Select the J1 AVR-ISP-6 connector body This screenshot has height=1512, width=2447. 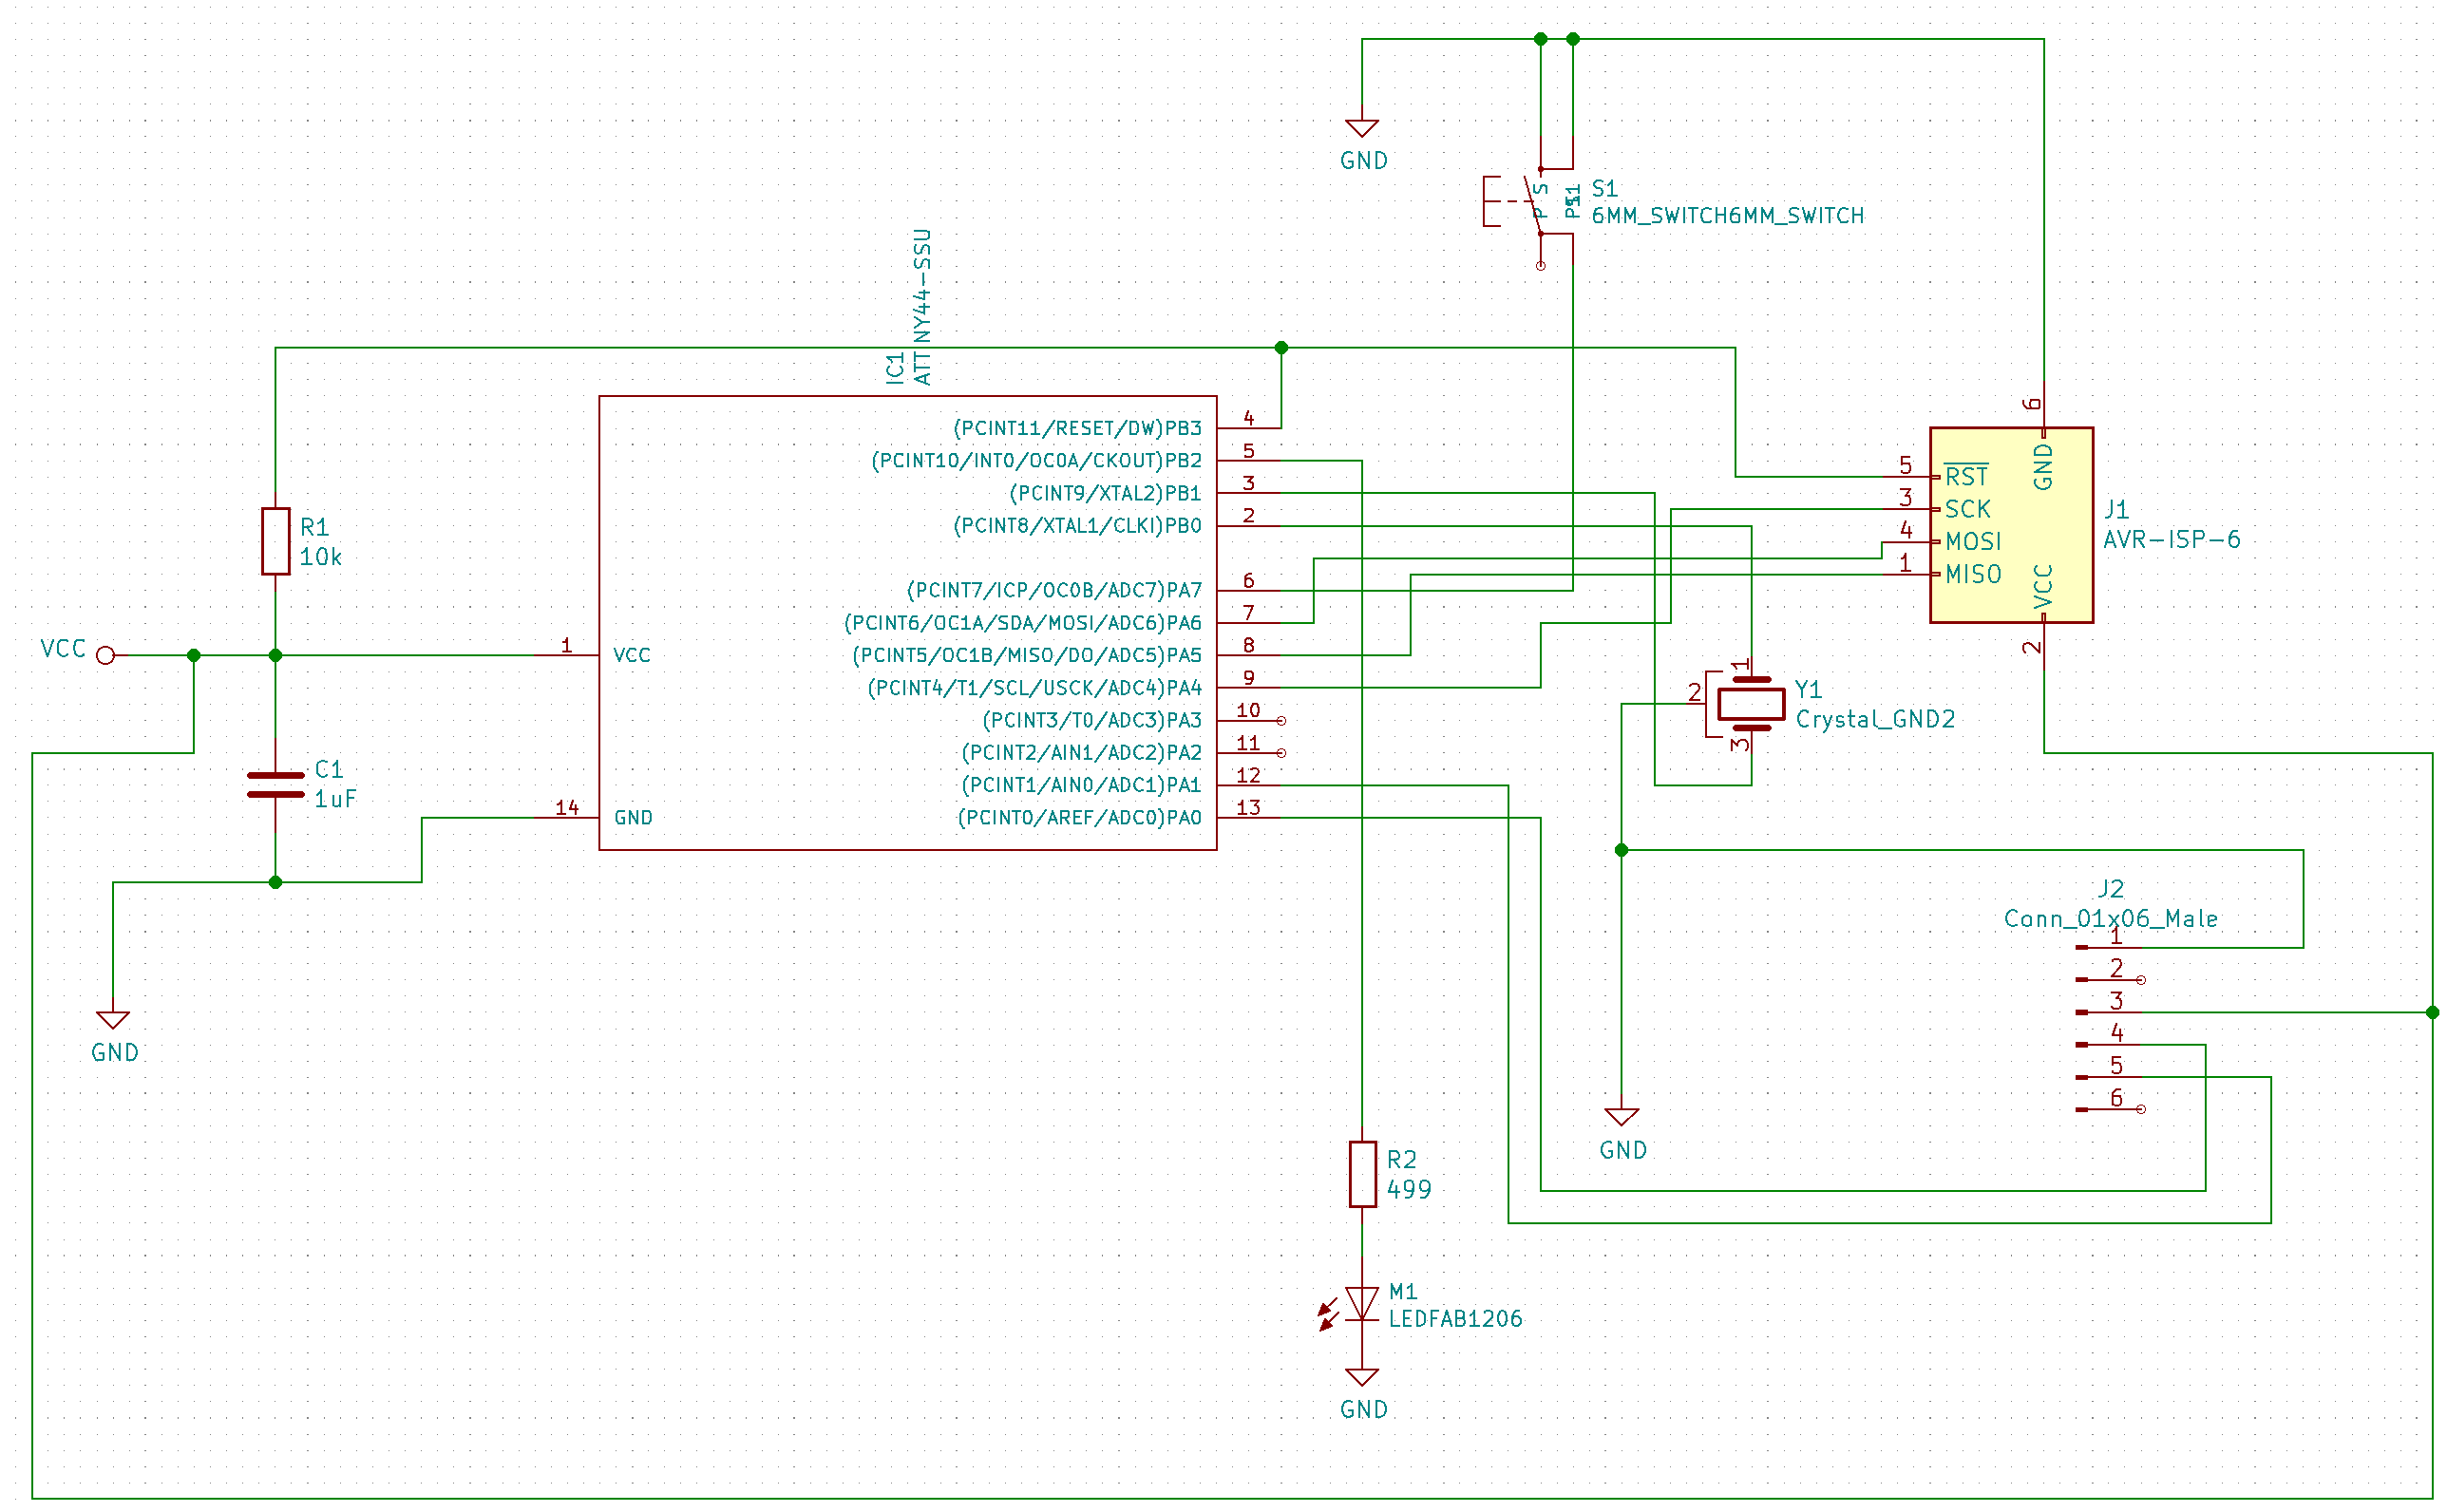pyautogui.click(x=2010, y=525)
